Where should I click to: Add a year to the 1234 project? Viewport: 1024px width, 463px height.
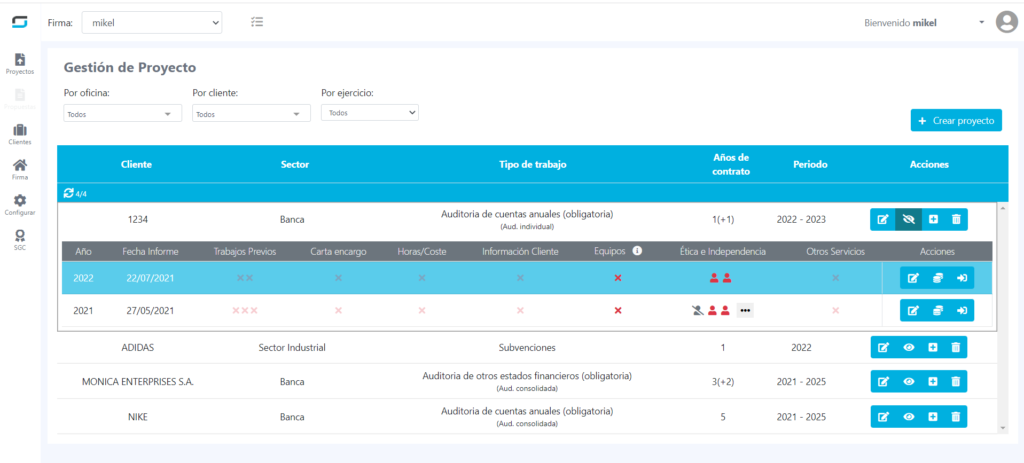click(933, 219)
